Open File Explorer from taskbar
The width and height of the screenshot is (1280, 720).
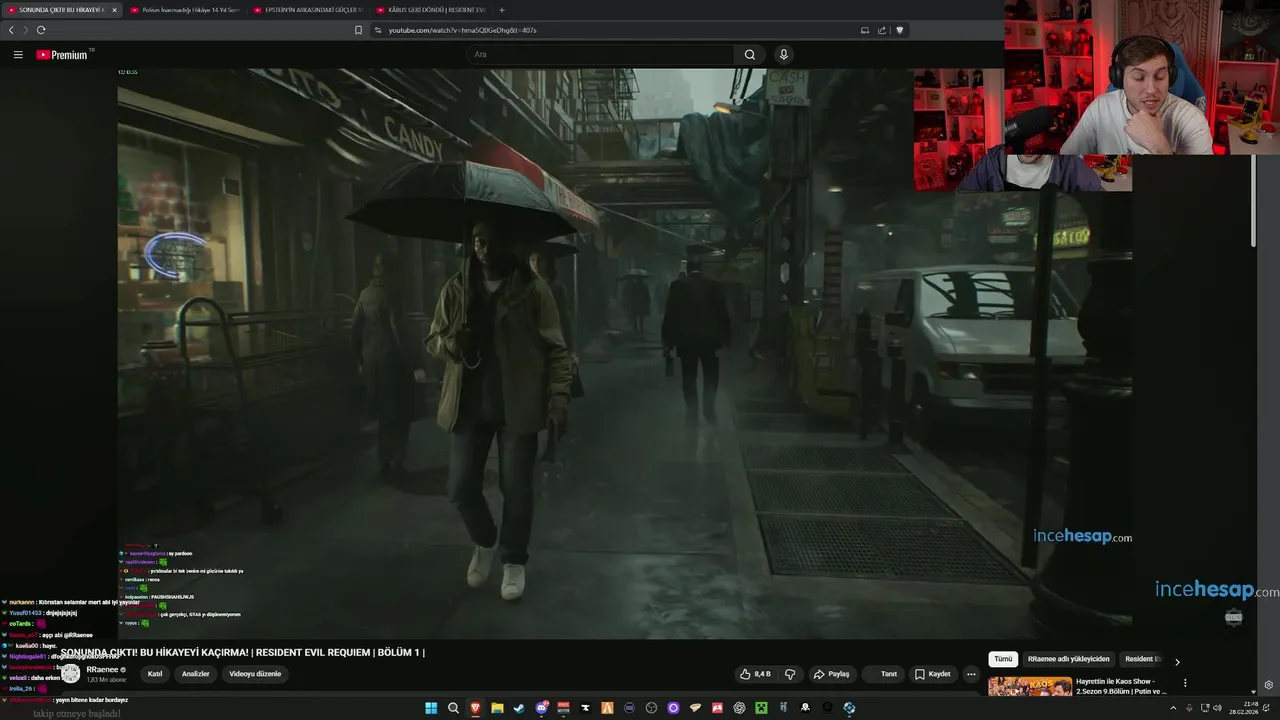(497, 708)
